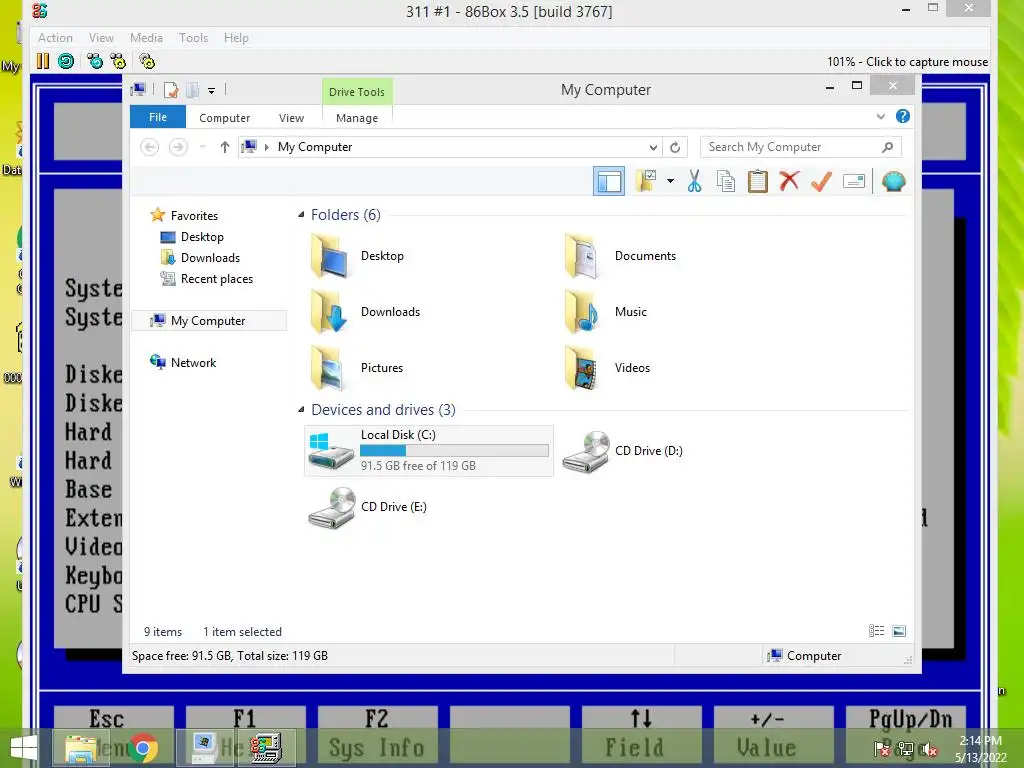Screen dimensions: 1024x768
Task: Expand the ribbon with the chevron
Action: point(881,116)
